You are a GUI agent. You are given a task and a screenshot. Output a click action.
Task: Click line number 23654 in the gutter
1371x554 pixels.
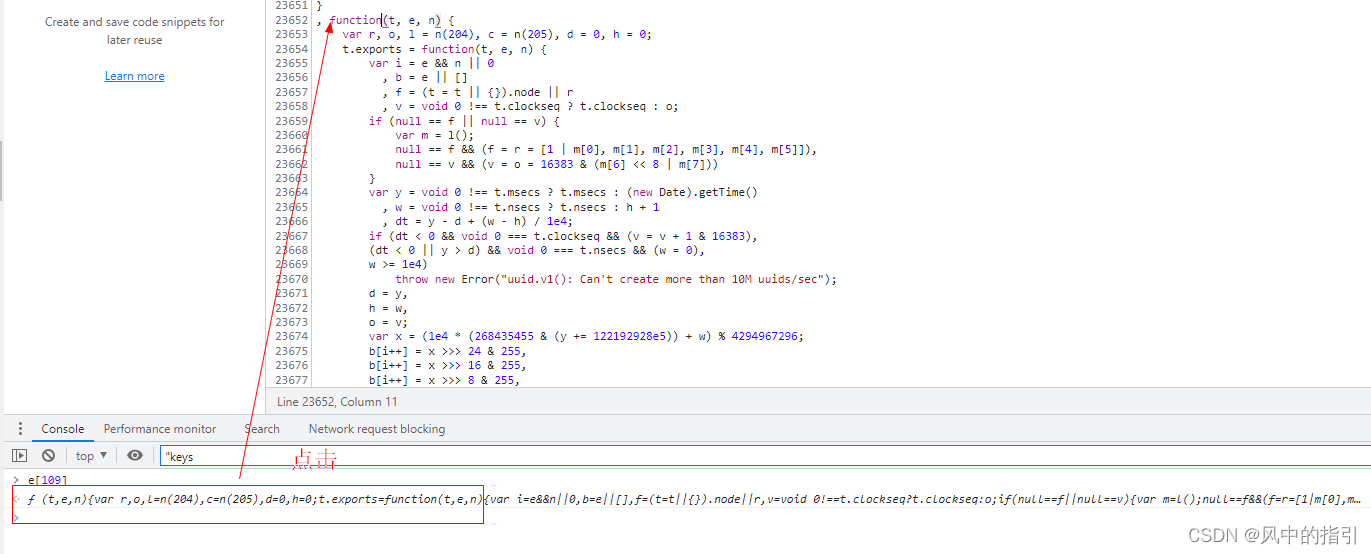click(291, 49)
